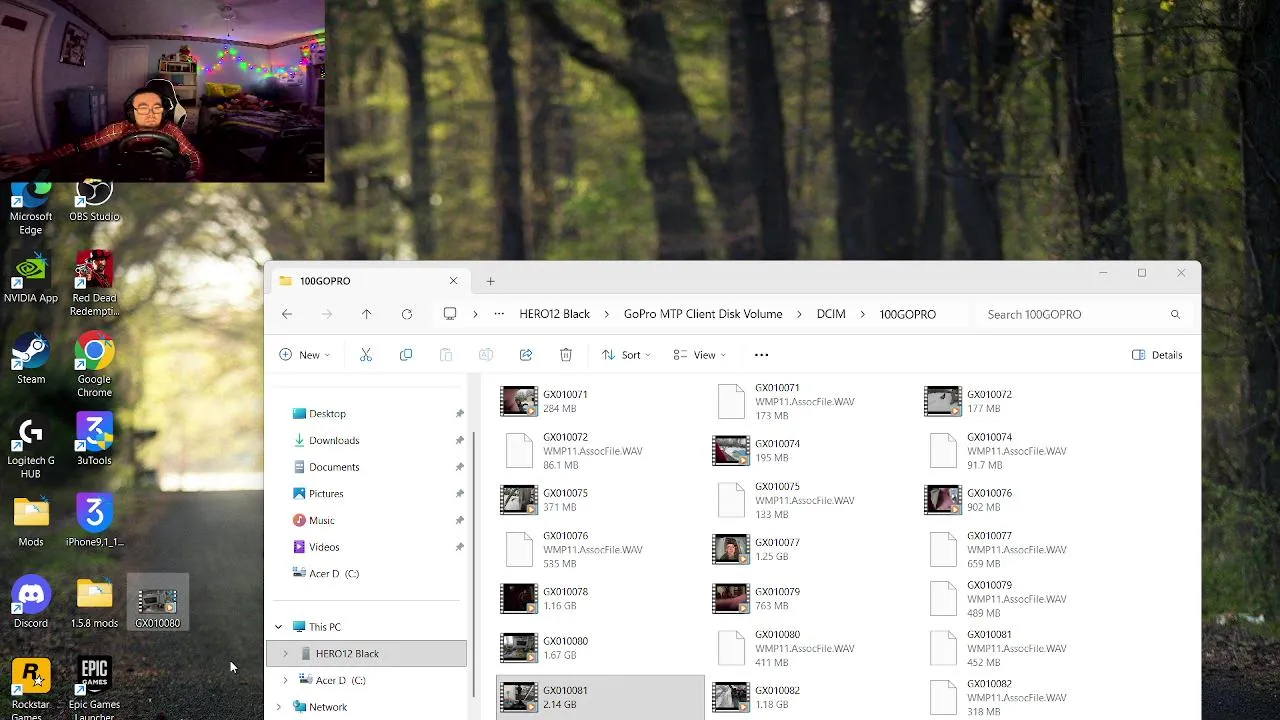Open Epic Games Launcher shortcut

(94, 689)
